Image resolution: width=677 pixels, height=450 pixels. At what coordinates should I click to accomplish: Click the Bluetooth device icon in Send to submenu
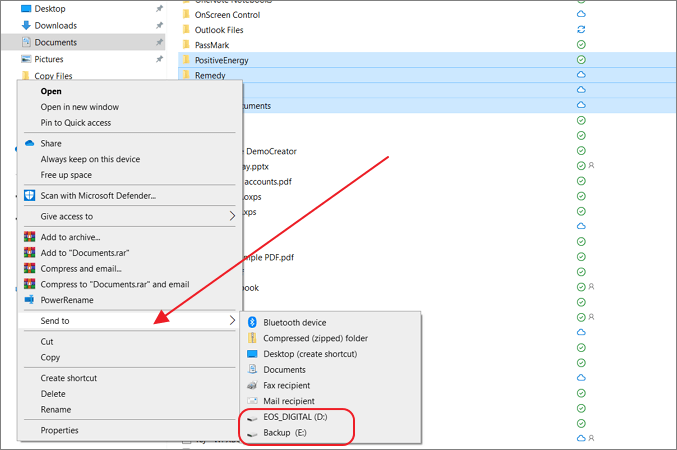[251, 323]
